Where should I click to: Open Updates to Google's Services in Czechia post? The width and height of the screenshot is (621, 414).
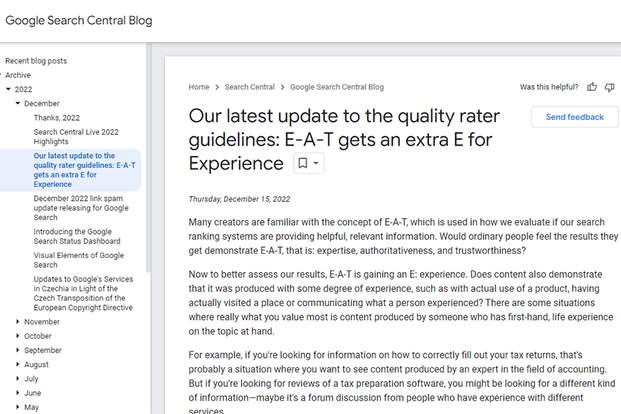click(83, 294)
